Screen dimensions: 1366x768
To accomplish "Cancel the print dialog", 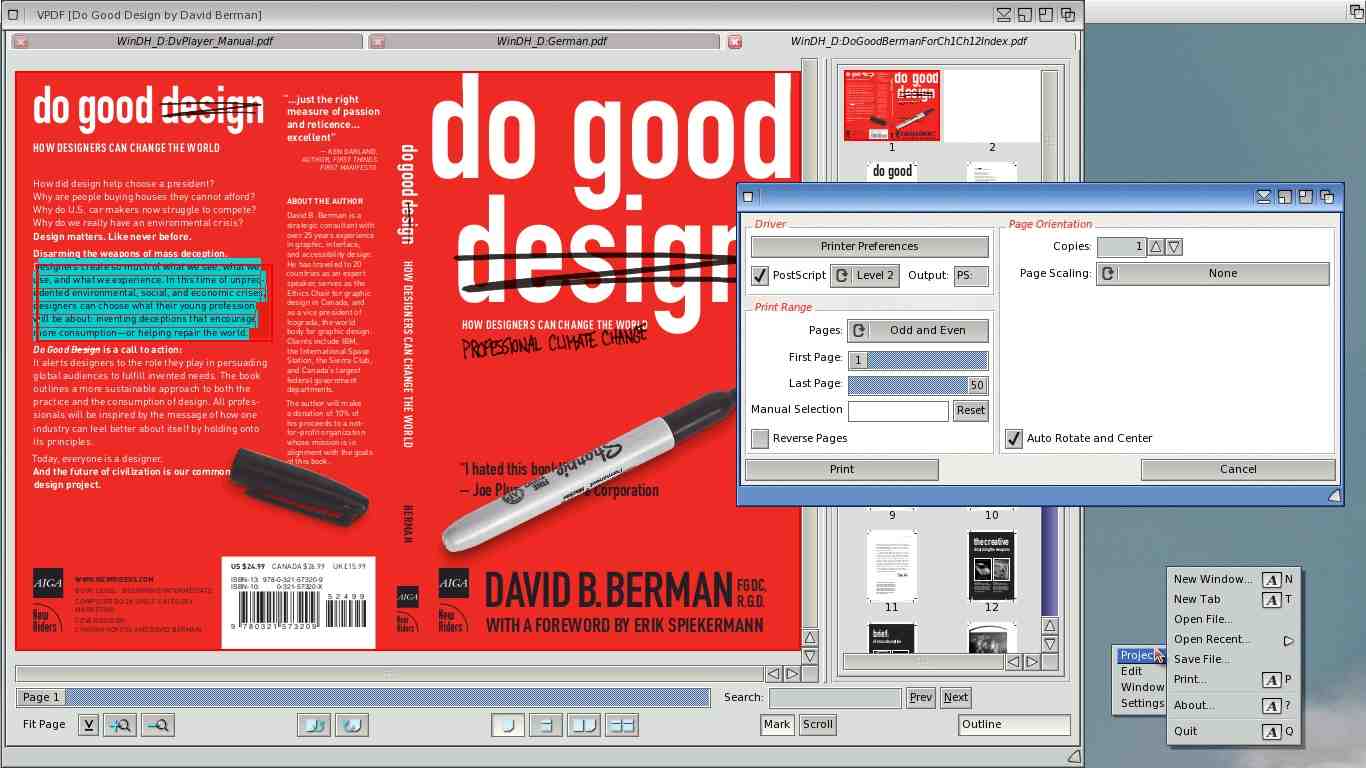I will (x=1238, y=469).
